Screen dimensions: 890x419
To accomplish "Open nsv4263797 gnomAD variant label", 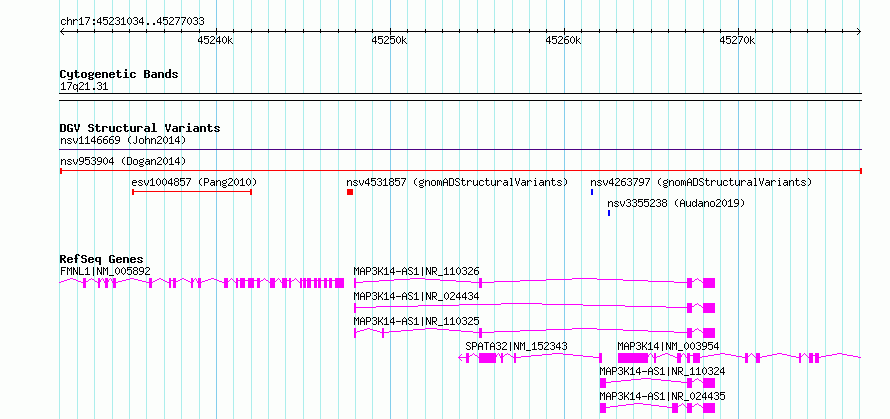I will 701,182.
